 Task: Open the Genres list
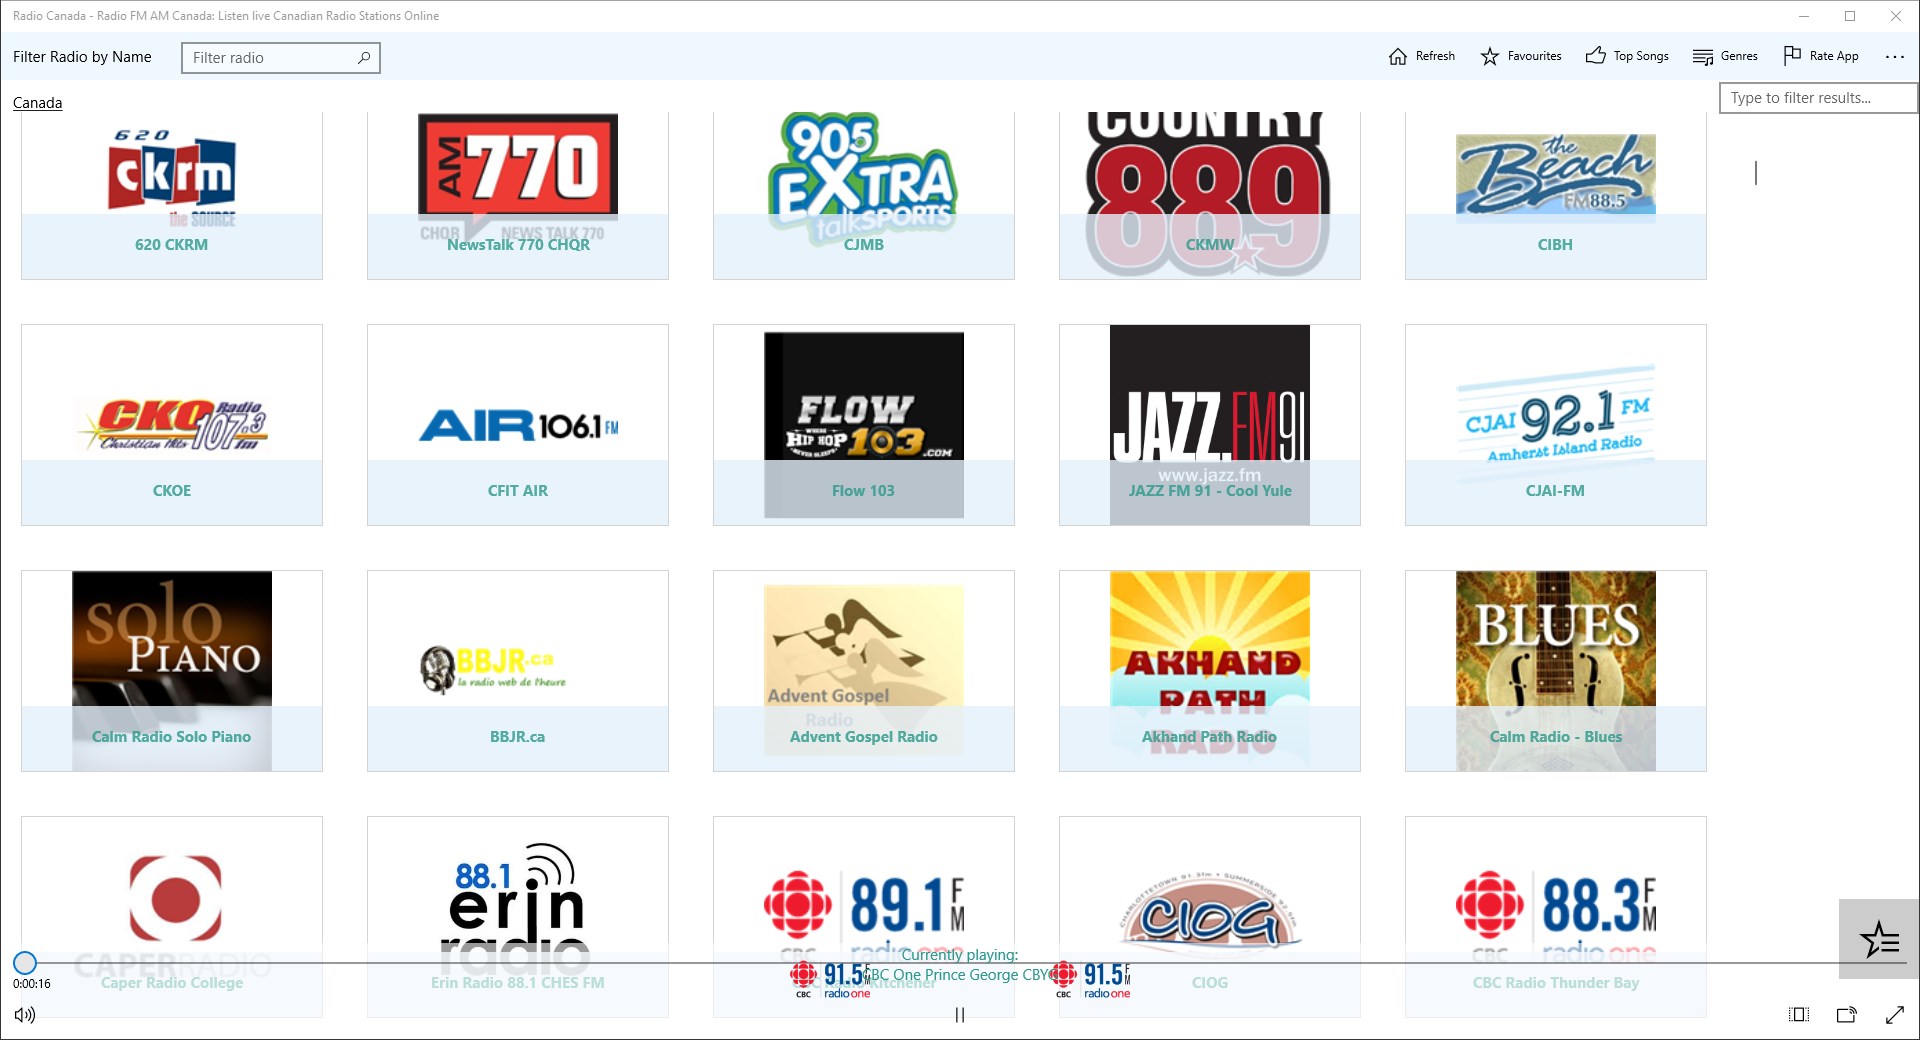pyautogui.click(x=1725, y=56)
